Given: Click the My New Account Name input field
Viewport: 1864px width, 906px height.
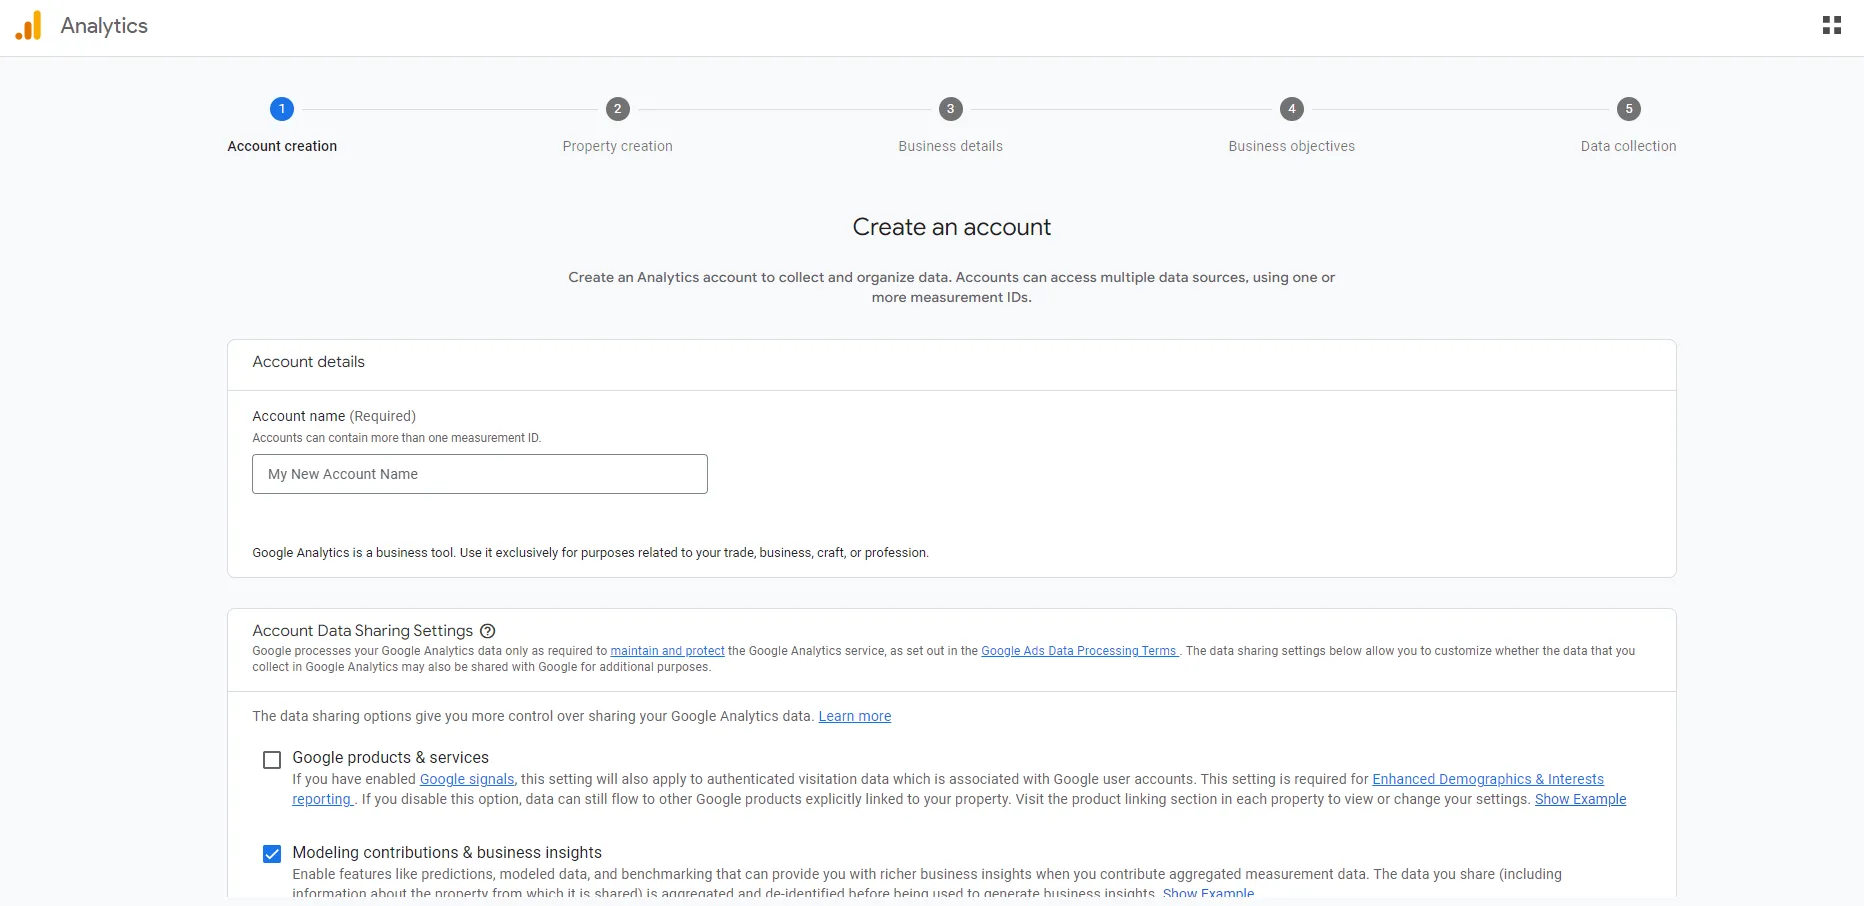Looking at the screenshot, I should coord(479,474).
